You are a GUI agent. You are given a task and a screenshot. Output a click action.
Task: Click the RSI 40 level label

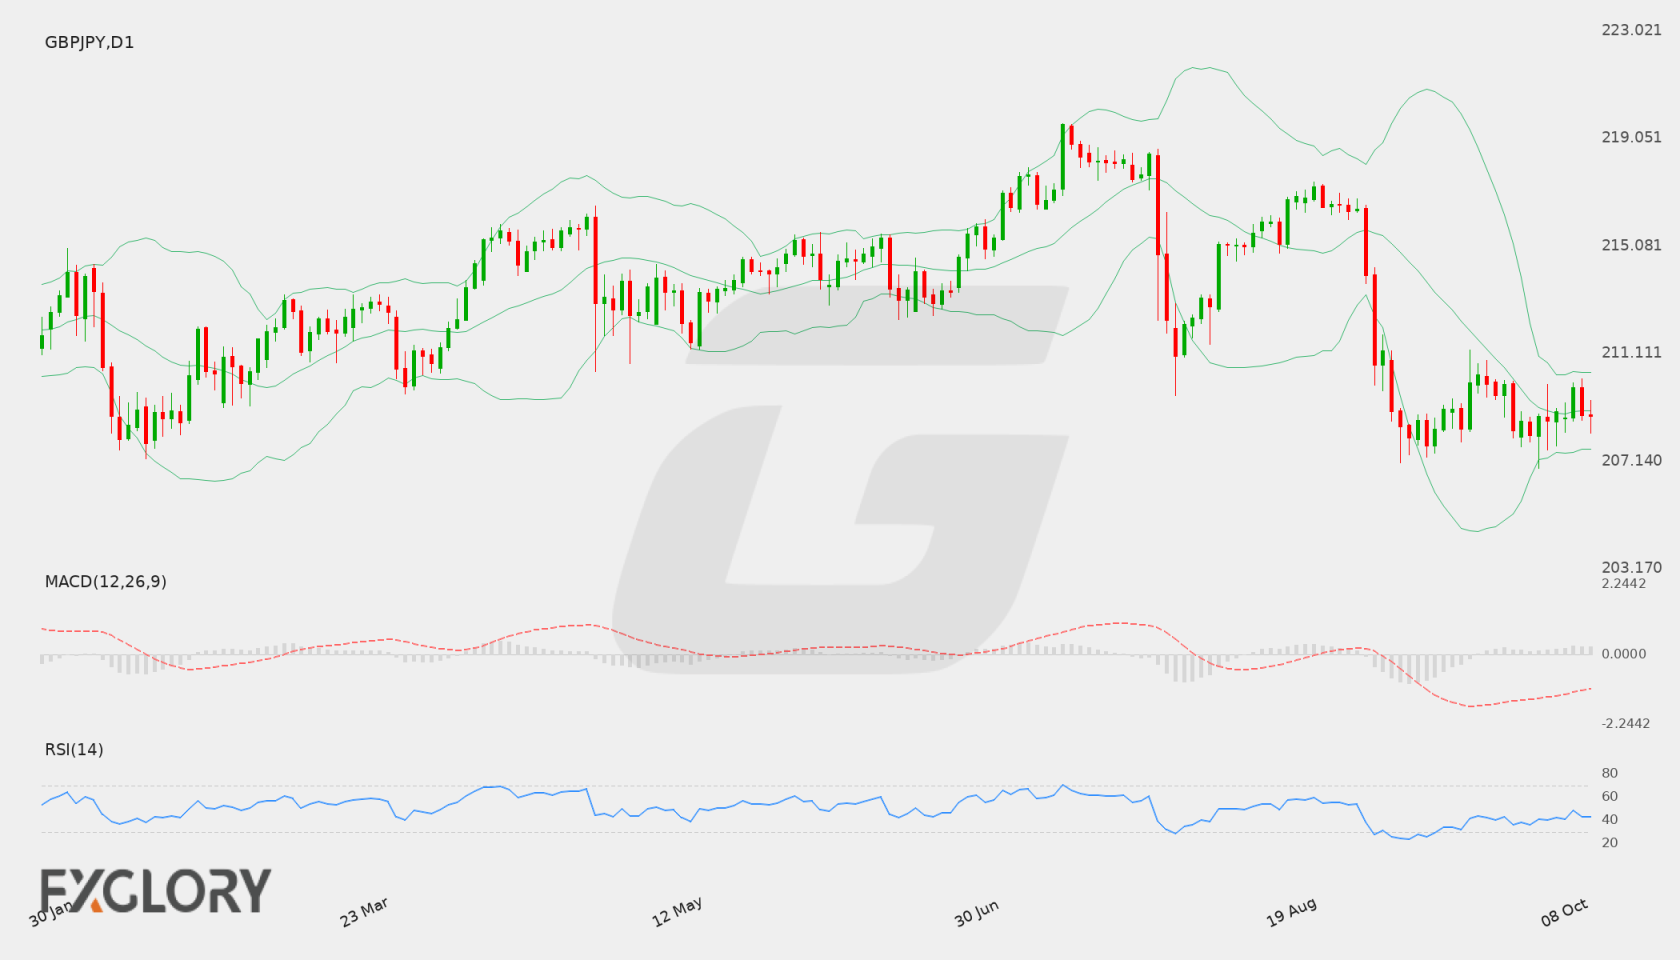1609,819
